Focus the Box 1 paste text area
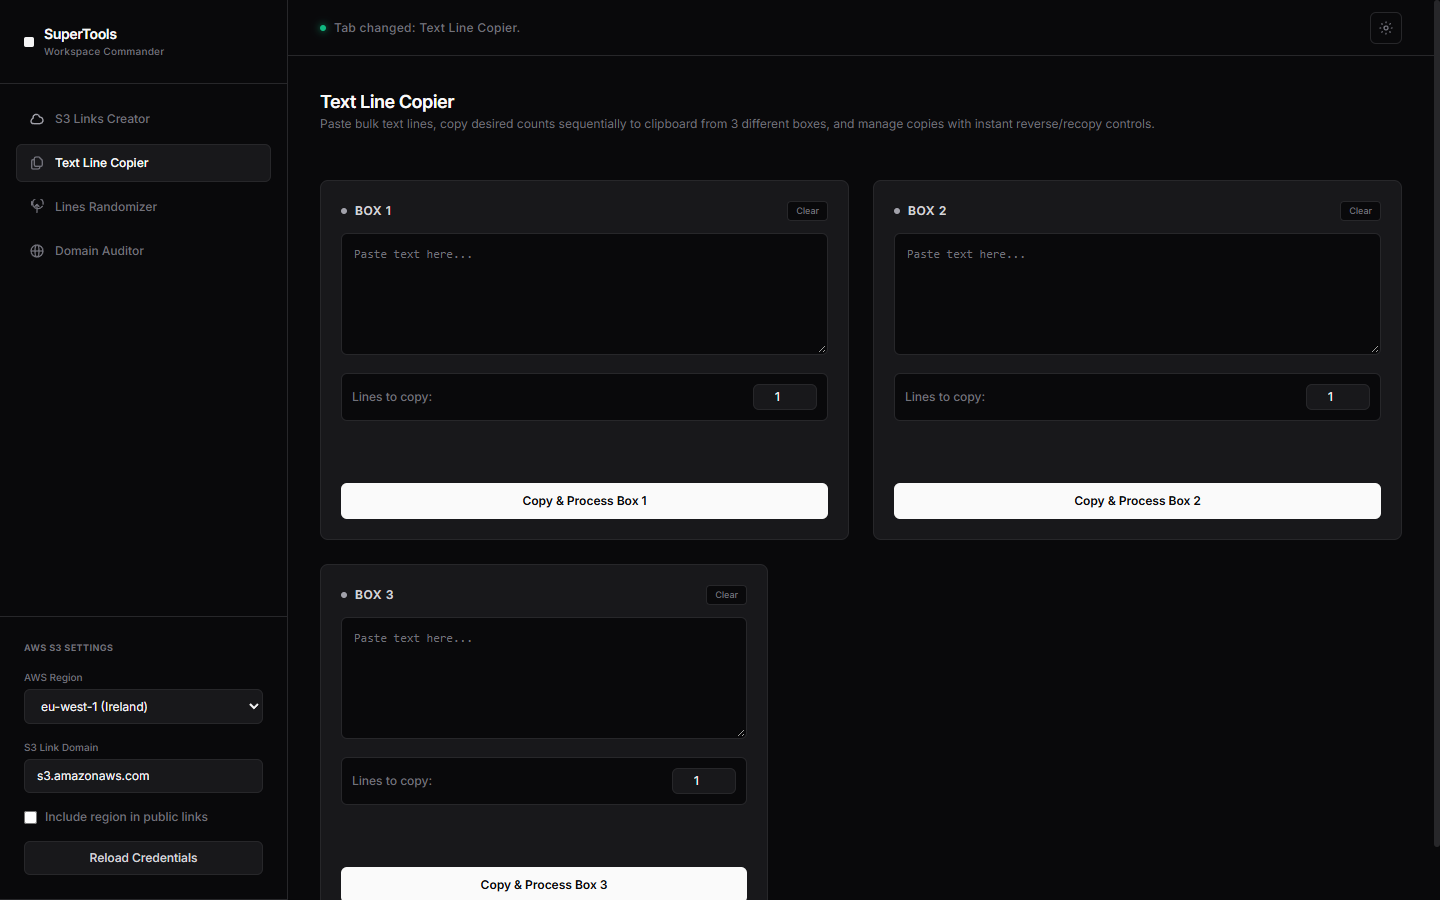Image resolution: width=1440 pixels, height=900 pixels. [584, 294]
